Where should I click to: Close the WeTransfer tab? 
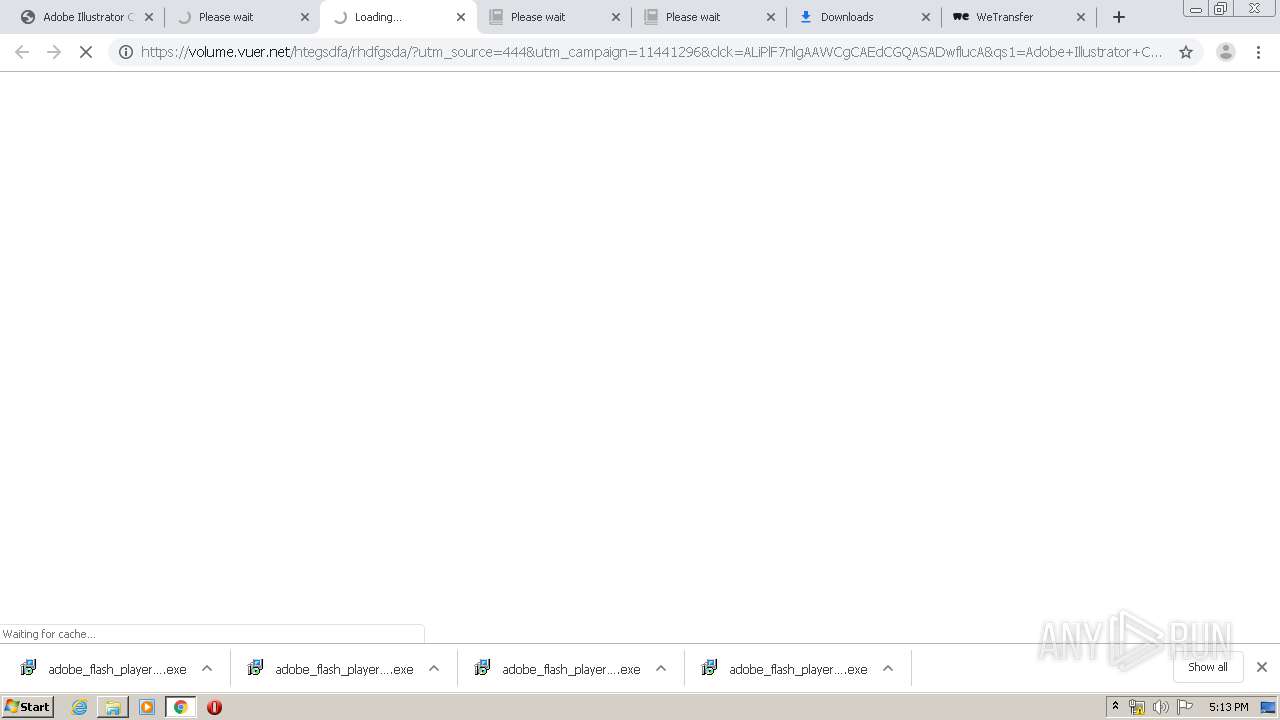(1081, 17)
